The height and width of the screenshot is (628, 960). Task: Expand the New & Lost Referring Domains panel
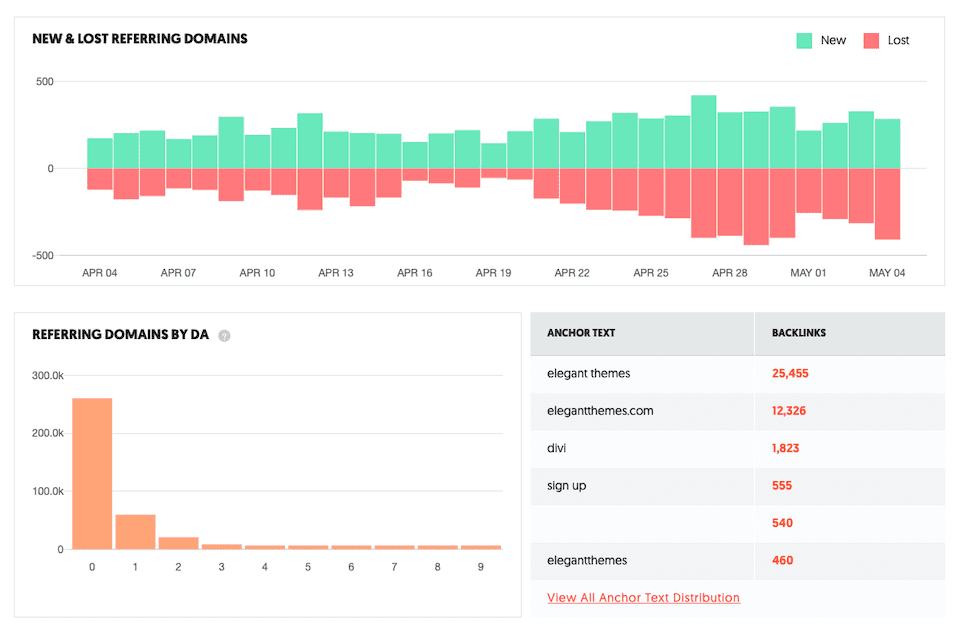pyautogui.click(x=139, y=38)
